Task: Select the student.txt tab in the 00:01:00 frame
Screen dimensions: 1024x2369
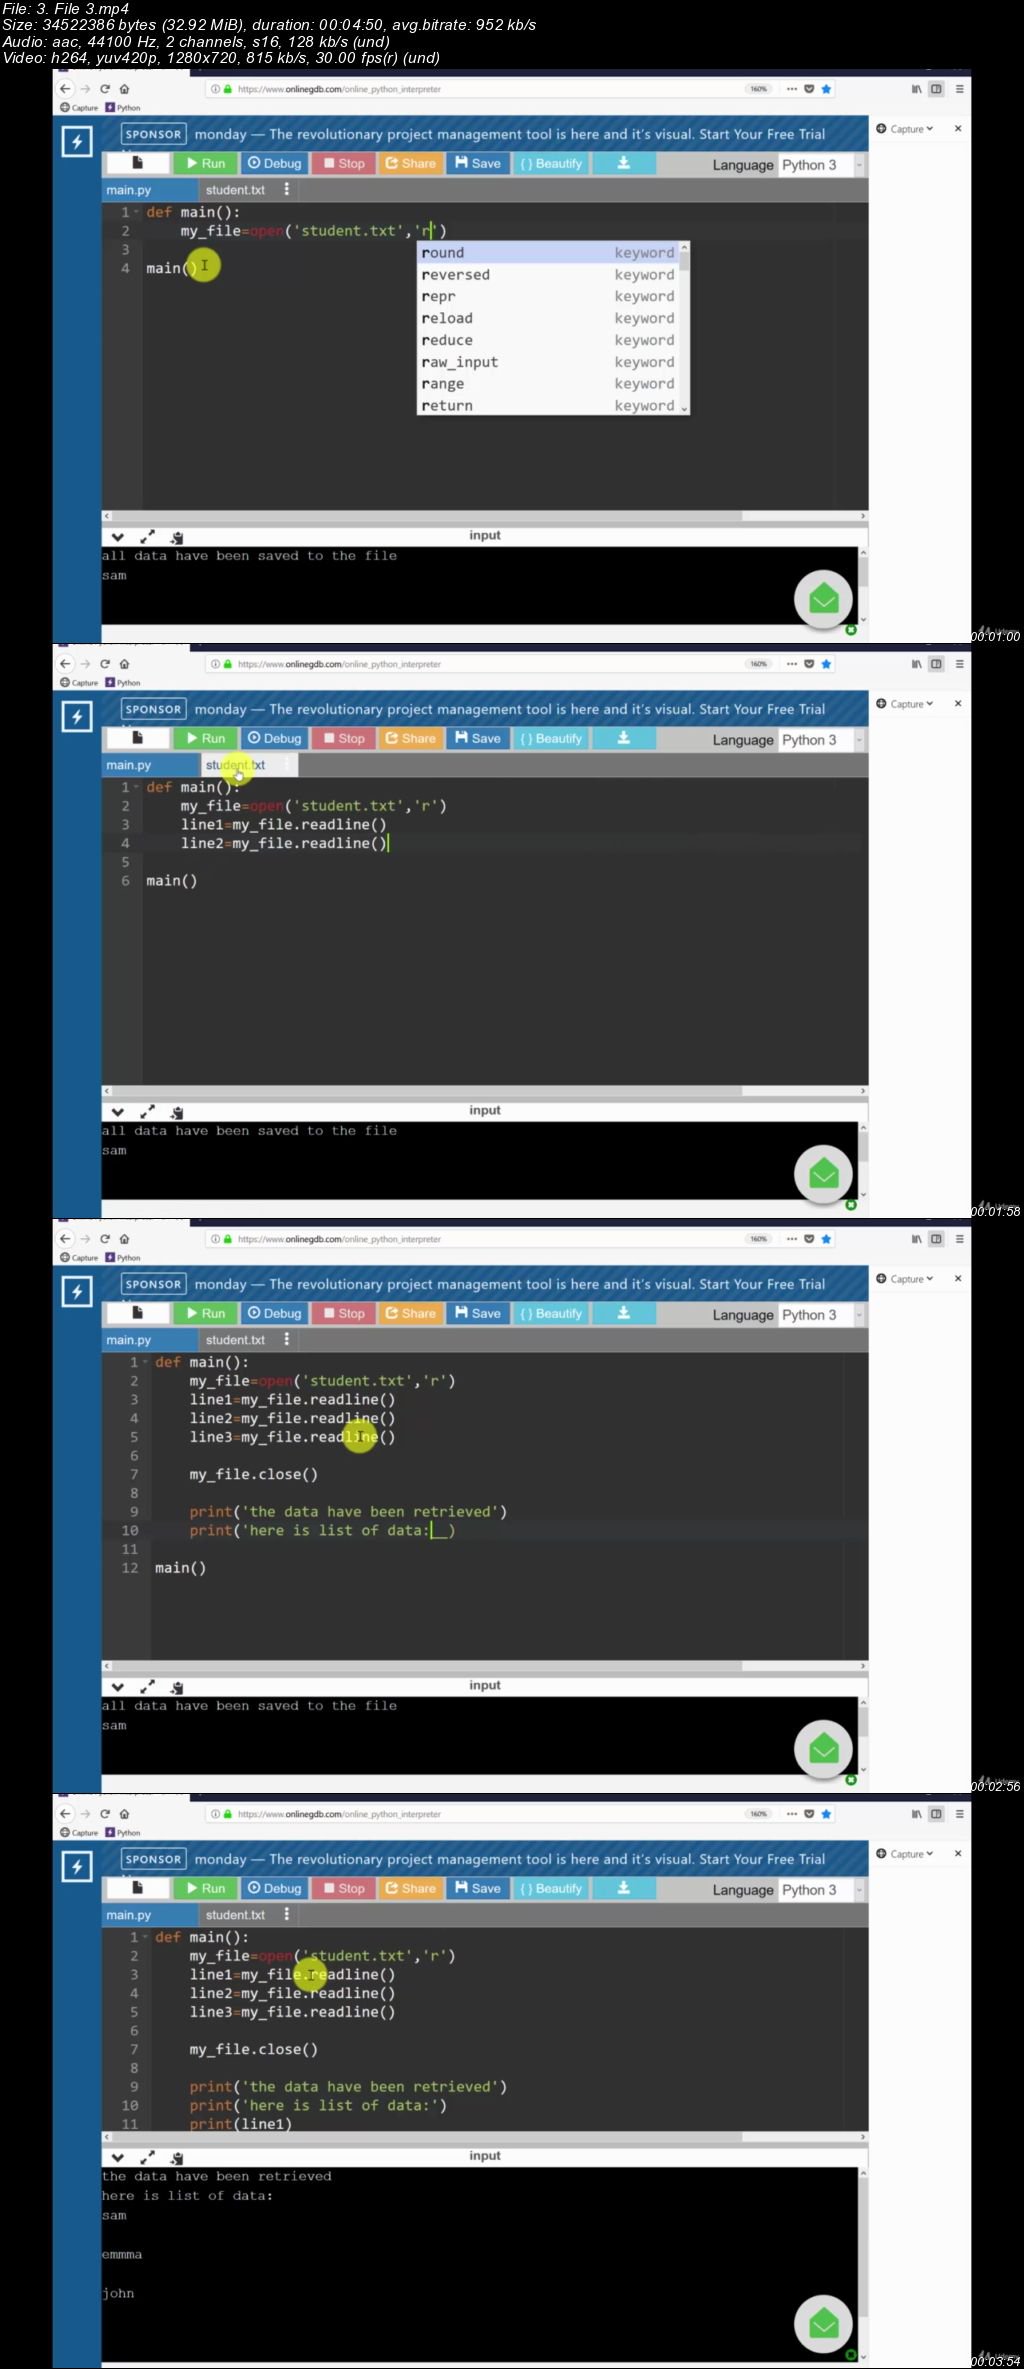Action: pos(236,190)
